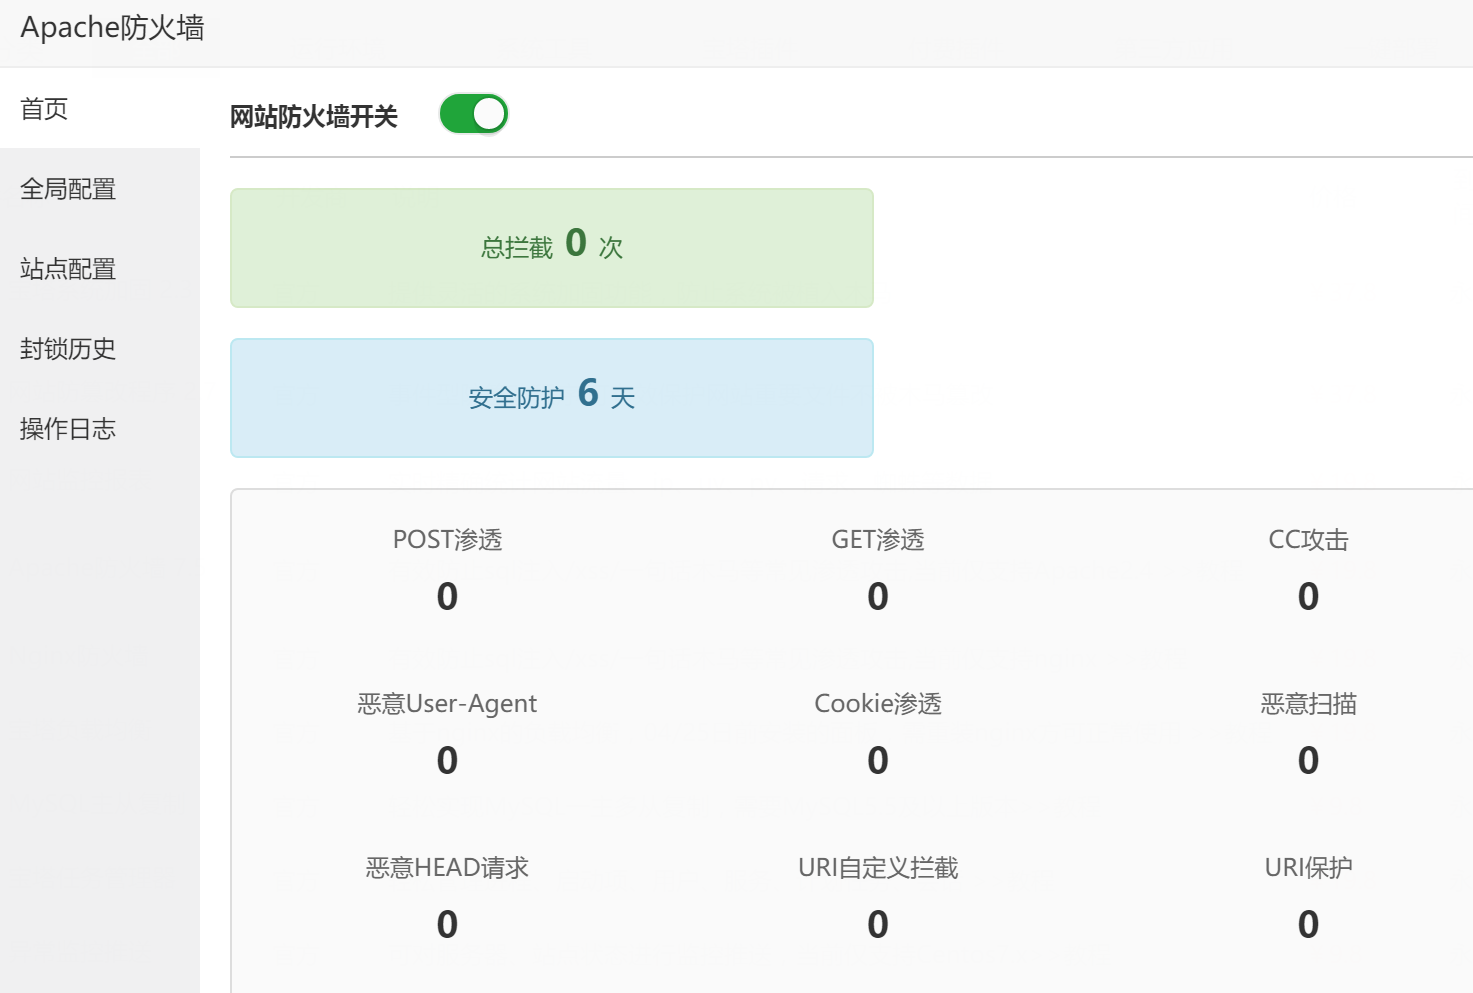The image size is (1473, 993).
Task: Click the count under 恶意HEAD请求
Action: (447, 925)
